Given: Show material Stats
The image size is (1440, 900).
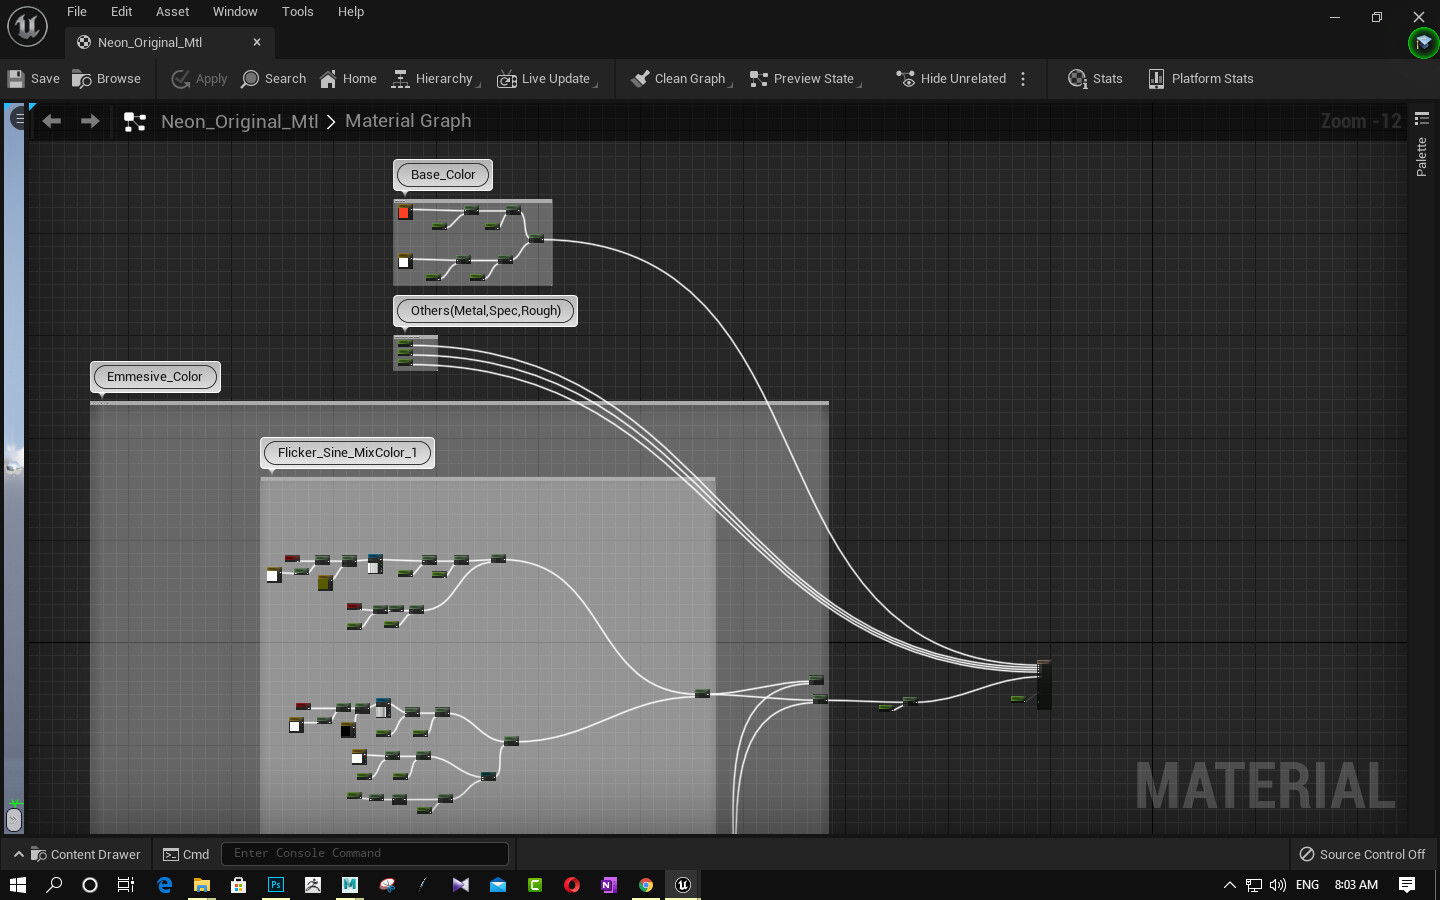Looking at the screenshot, I should click(1095, 79).
